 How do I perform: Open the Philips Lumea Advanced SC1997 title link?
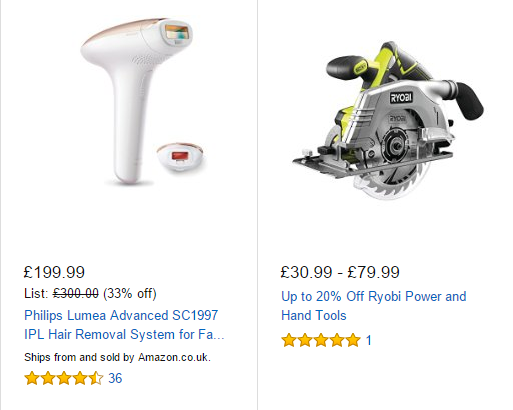pos(124,325)
